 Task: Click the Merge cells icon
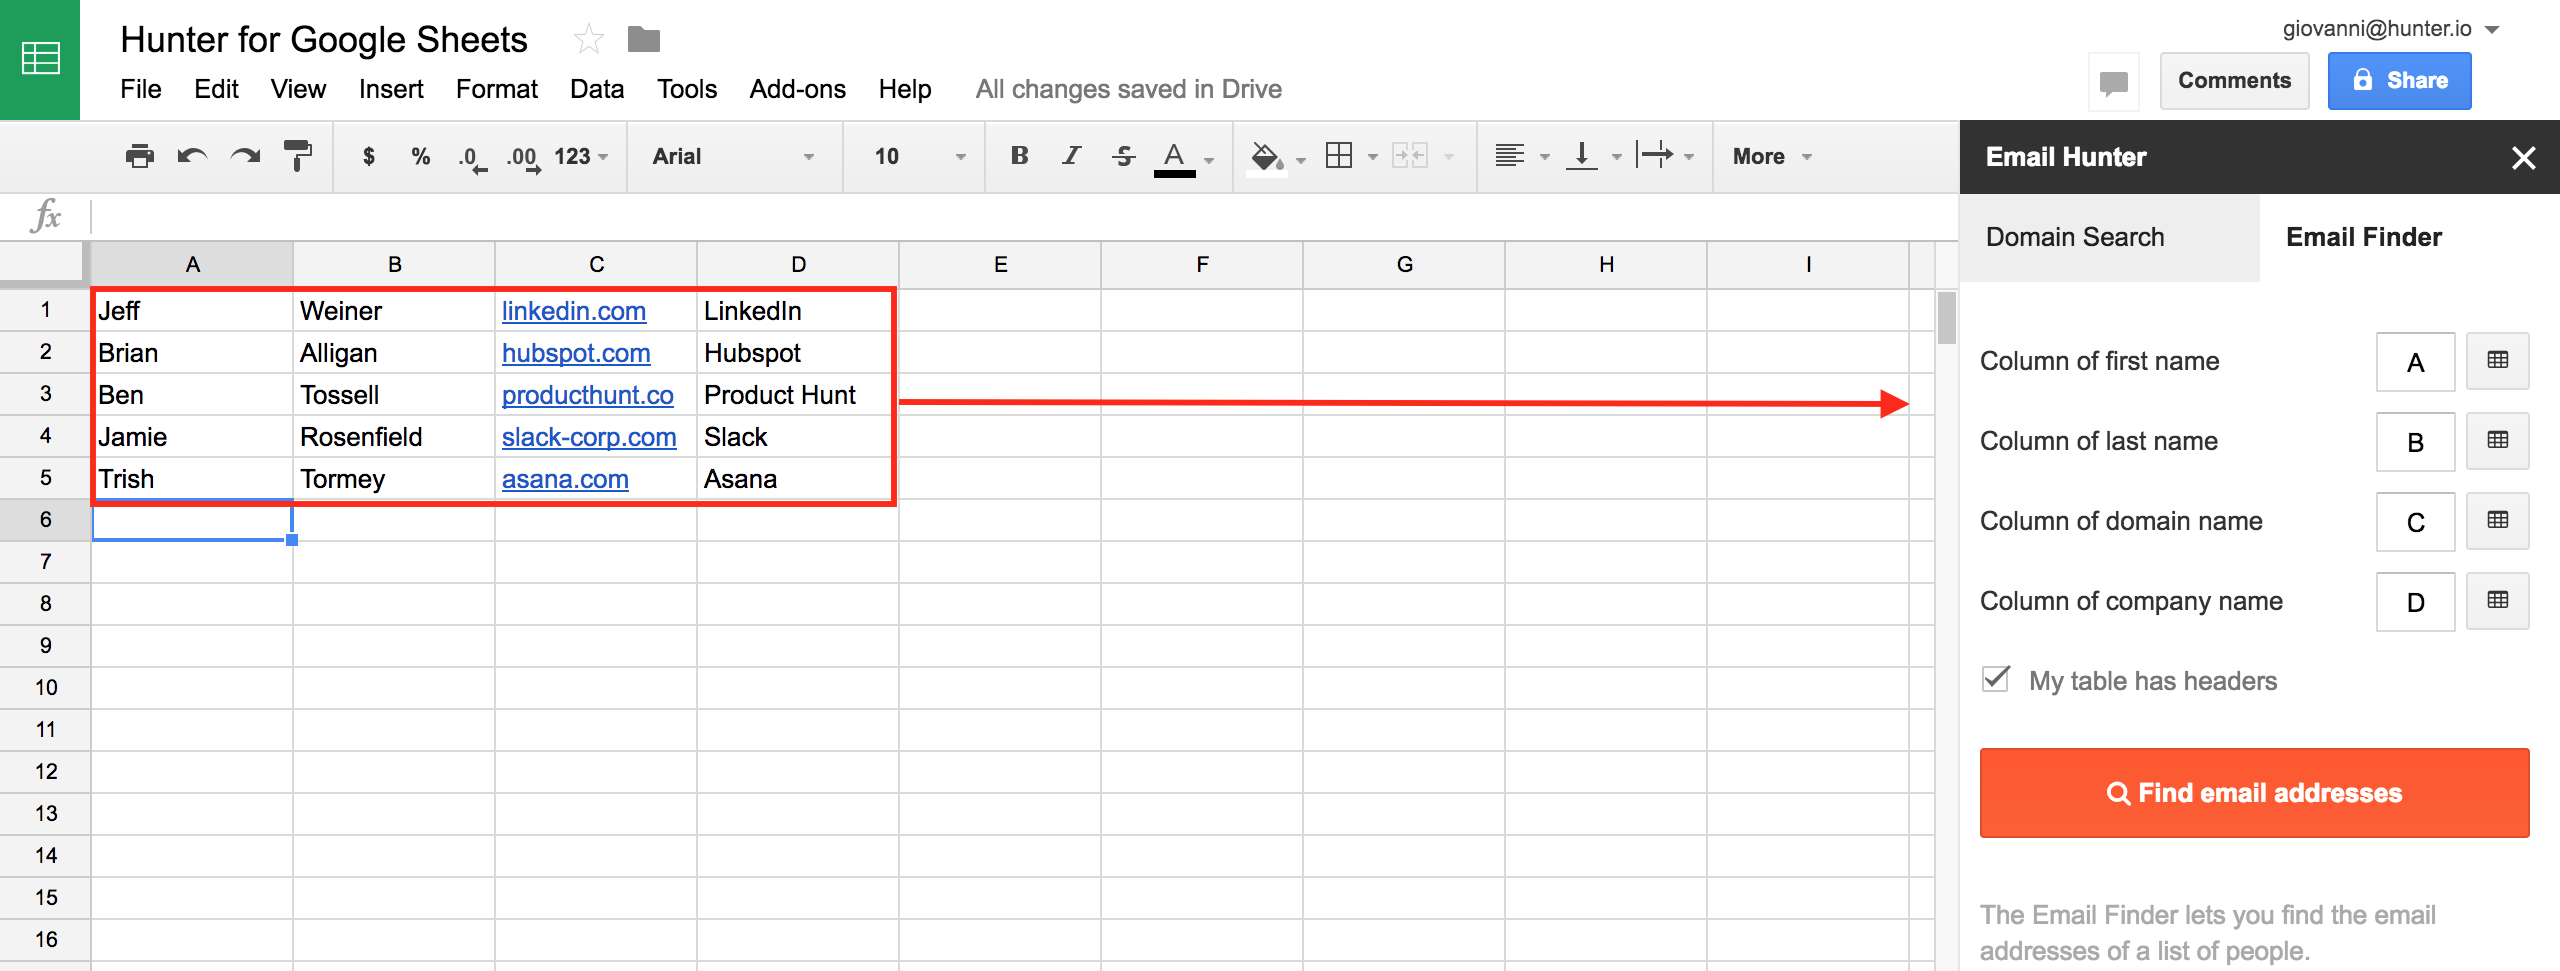(1410, 156)
